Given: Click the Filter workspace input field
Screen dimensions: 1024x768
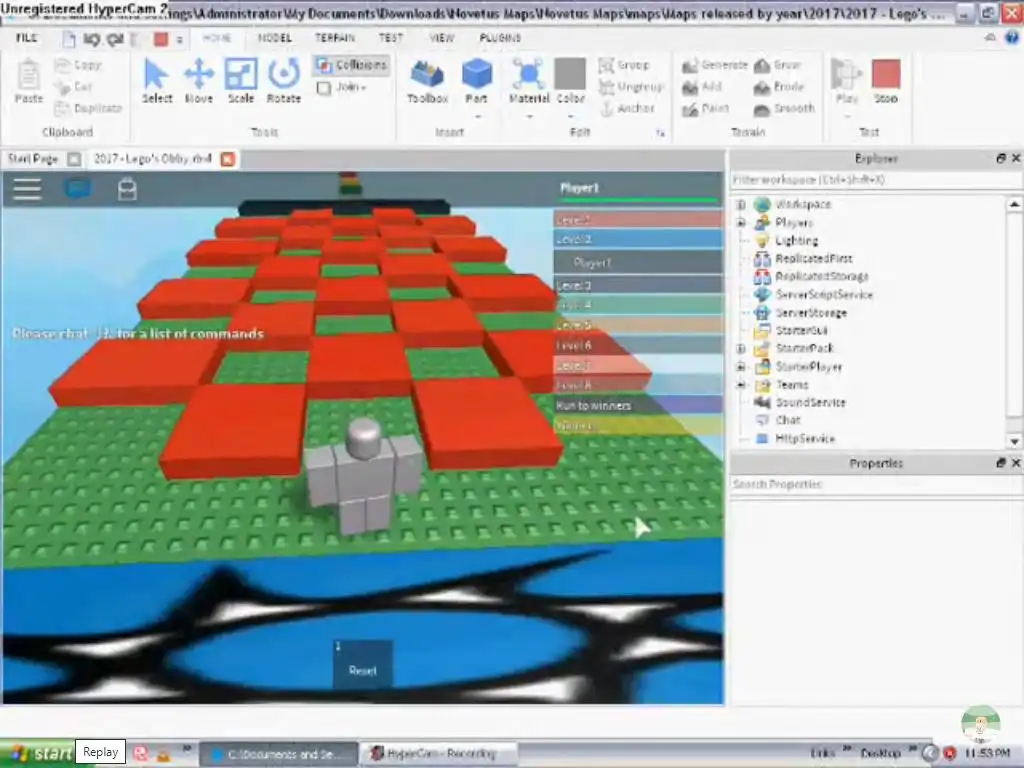Looking at the screenshot, I should click(875, 180).
